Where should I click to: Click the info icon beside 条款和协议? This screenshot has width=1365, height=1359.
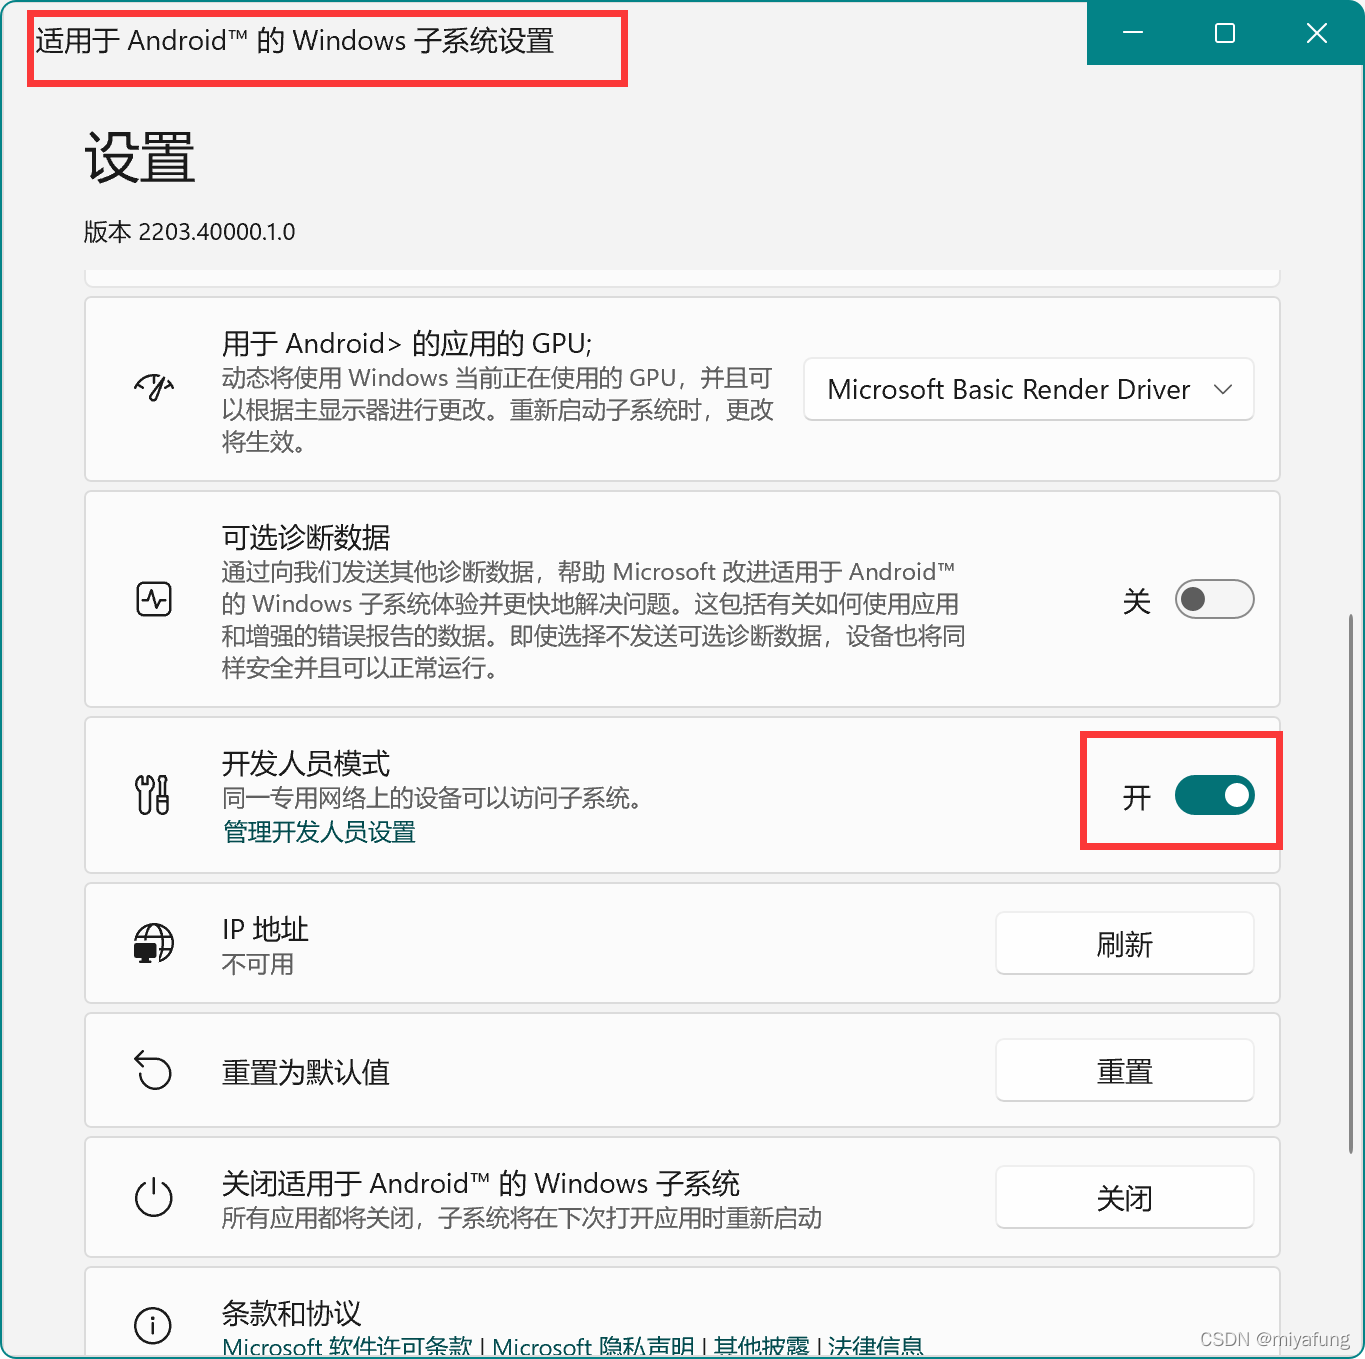click(x=153, y=1326)
